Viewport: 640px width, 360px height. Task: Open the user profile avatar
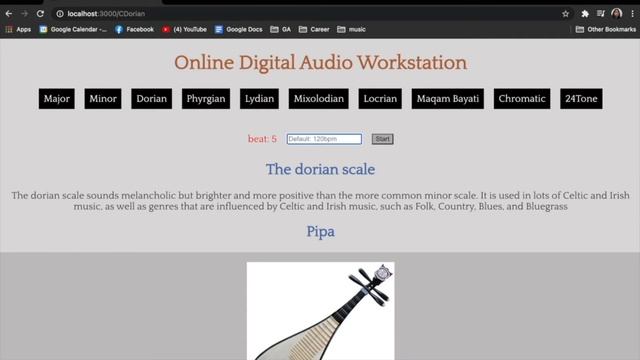pos(617,13)
